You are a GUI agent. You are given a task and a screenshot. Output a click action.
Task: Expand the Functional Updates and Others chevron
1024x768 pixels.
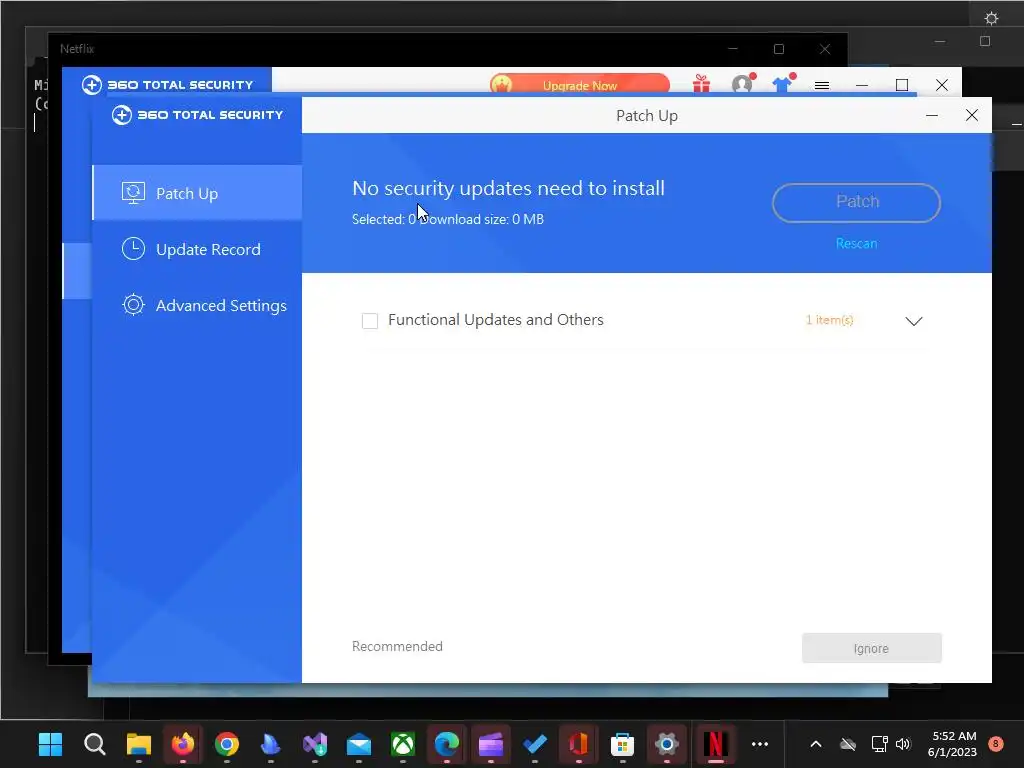(x=914, y=321)
